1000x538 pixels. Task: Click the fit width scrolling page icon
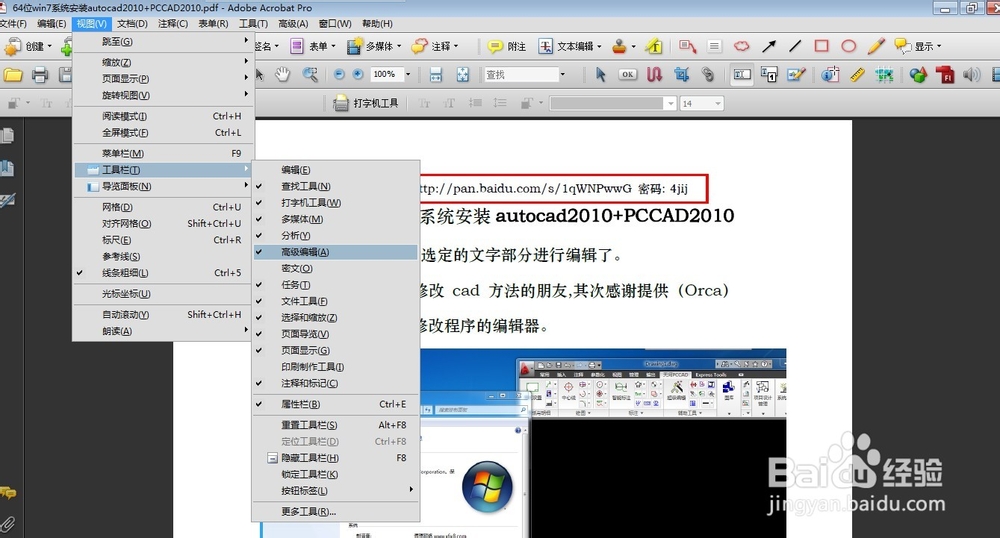pos(436,75)
